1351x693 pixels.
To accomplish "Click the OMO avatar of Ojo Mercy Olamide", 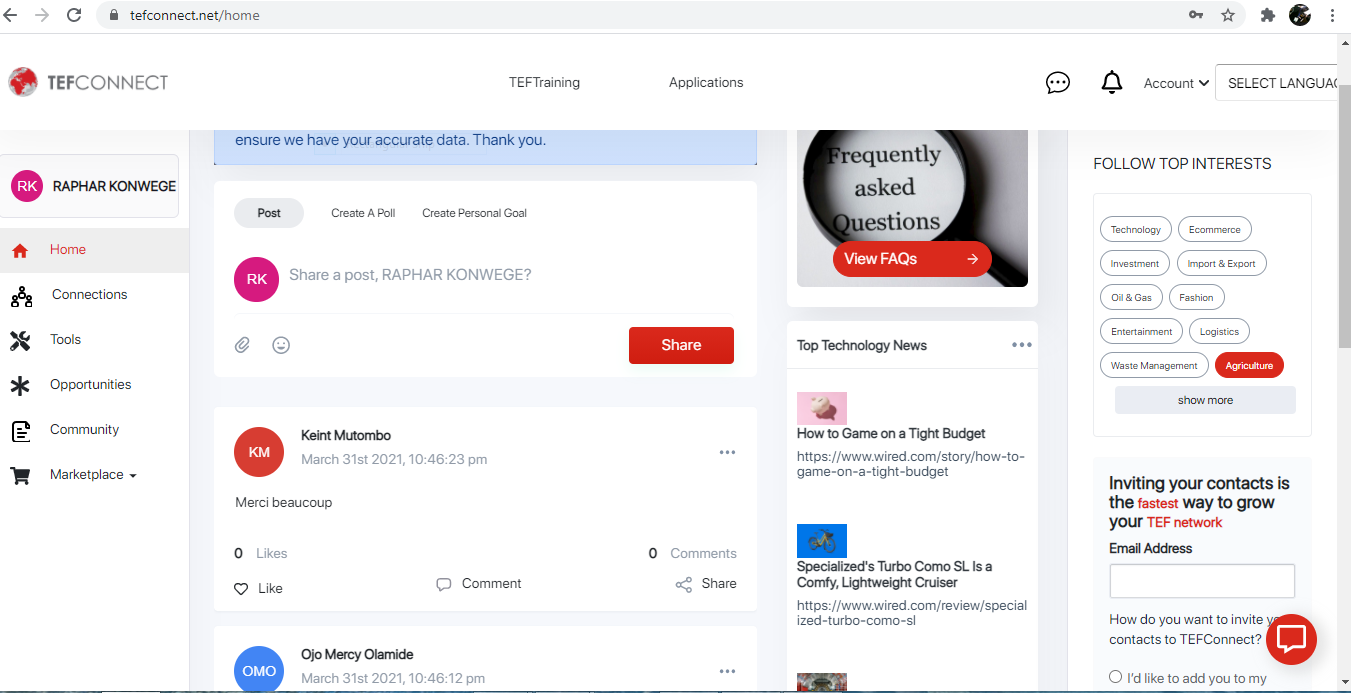I will click(x=259, y=670).
